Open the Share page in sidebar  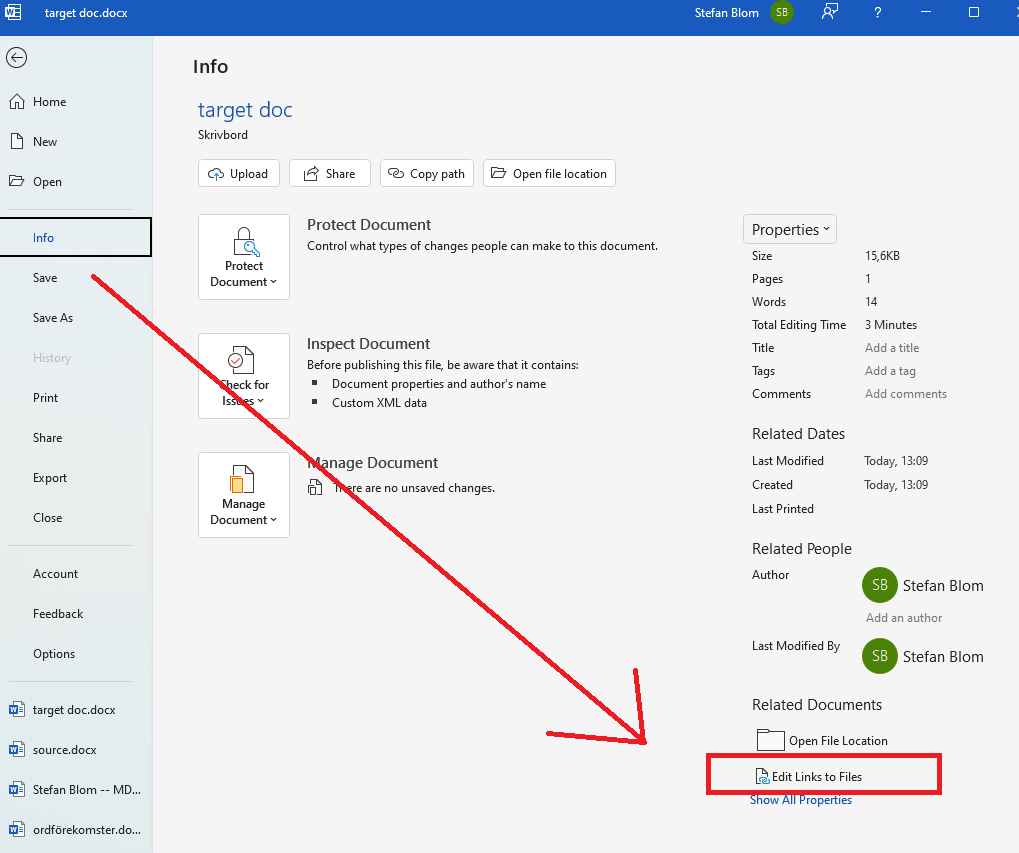(x=77, y=438)
